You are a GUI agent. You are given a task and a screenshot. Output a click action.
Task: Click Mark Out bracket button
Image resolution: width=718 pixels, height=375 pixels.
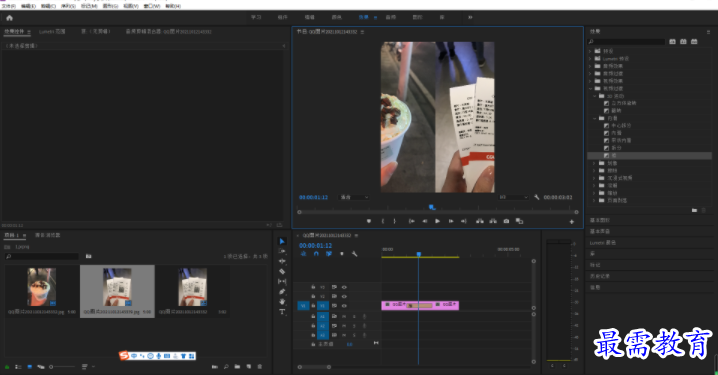[394, 221]
